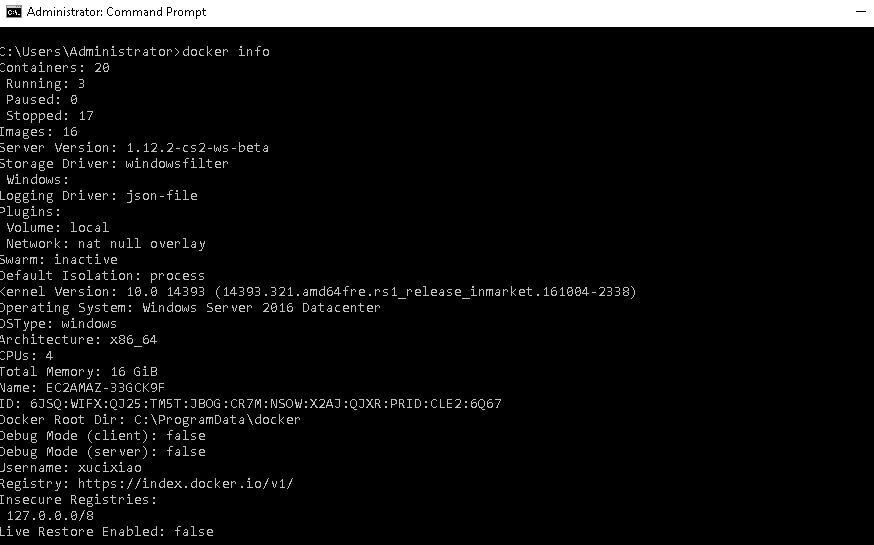Click the 'Total Memory: 16 GiB' line
The height and width of the screenshot is (545, 874).
tap(79, 372)
